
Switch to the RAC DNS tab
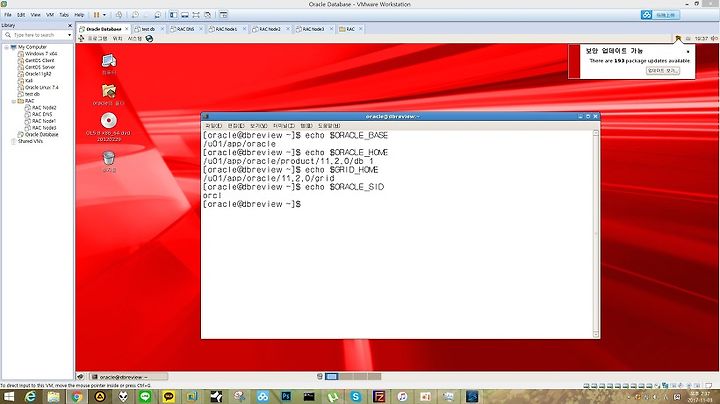coord(185,29)
